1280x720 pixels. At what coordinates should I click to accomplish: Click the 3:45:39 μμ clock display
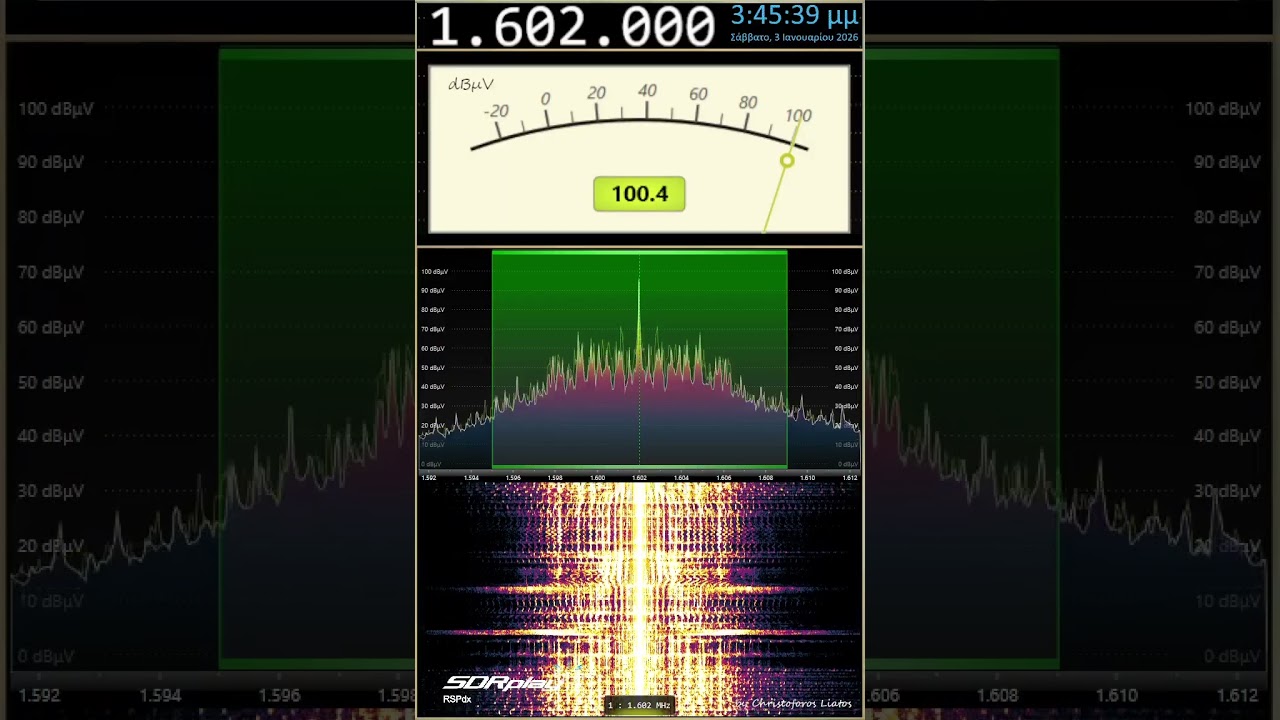(x=794, y=16)
